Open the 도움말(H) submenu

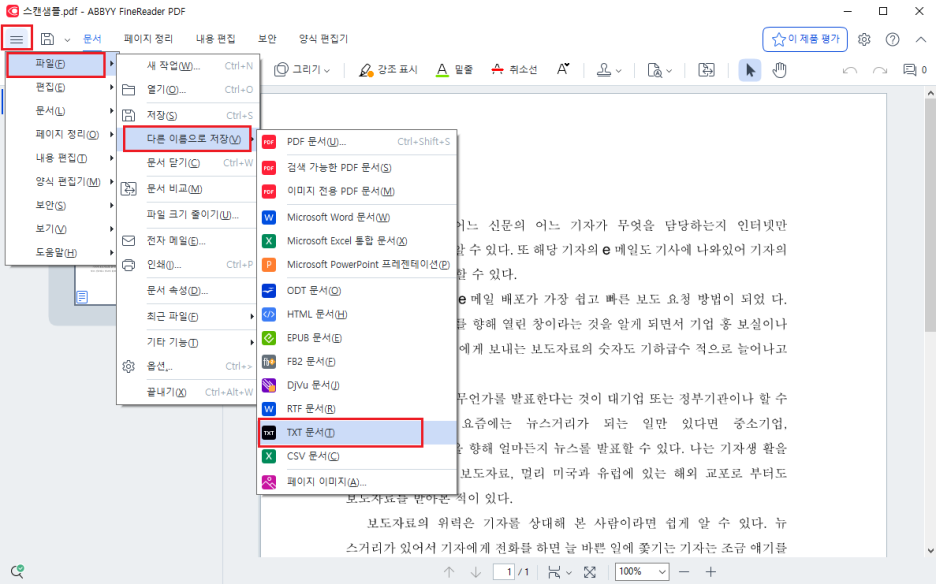coord(60,253)
